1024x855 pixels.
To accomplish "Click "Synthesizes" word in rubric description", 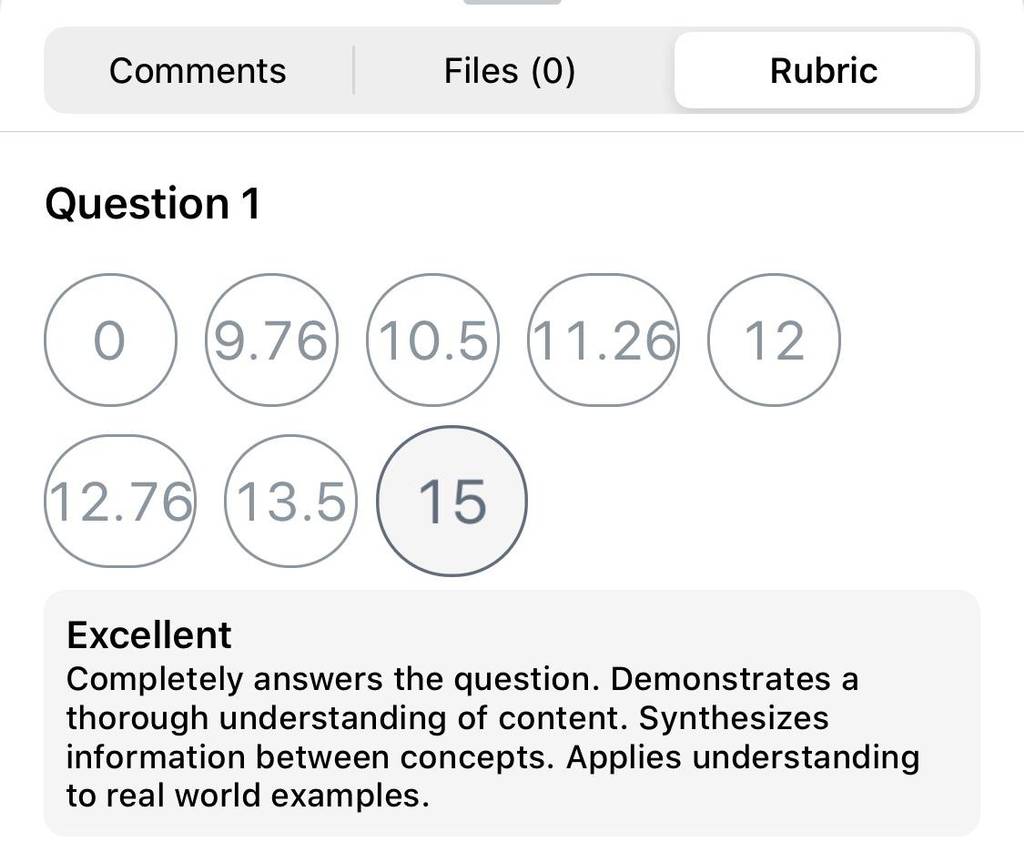I will click(734, 718).
